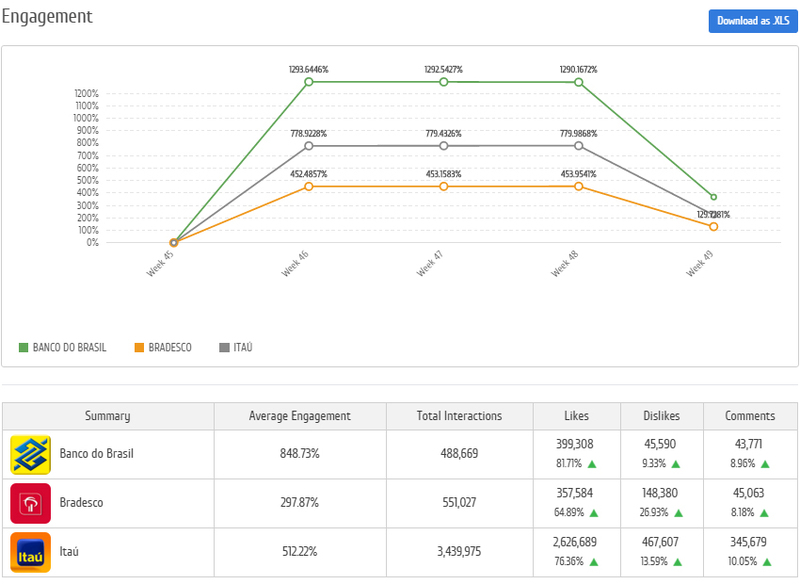Click the green up arrow in Banco do Brasil likes
Viewport: 800px width, 584px height.
tap(592, 464)
